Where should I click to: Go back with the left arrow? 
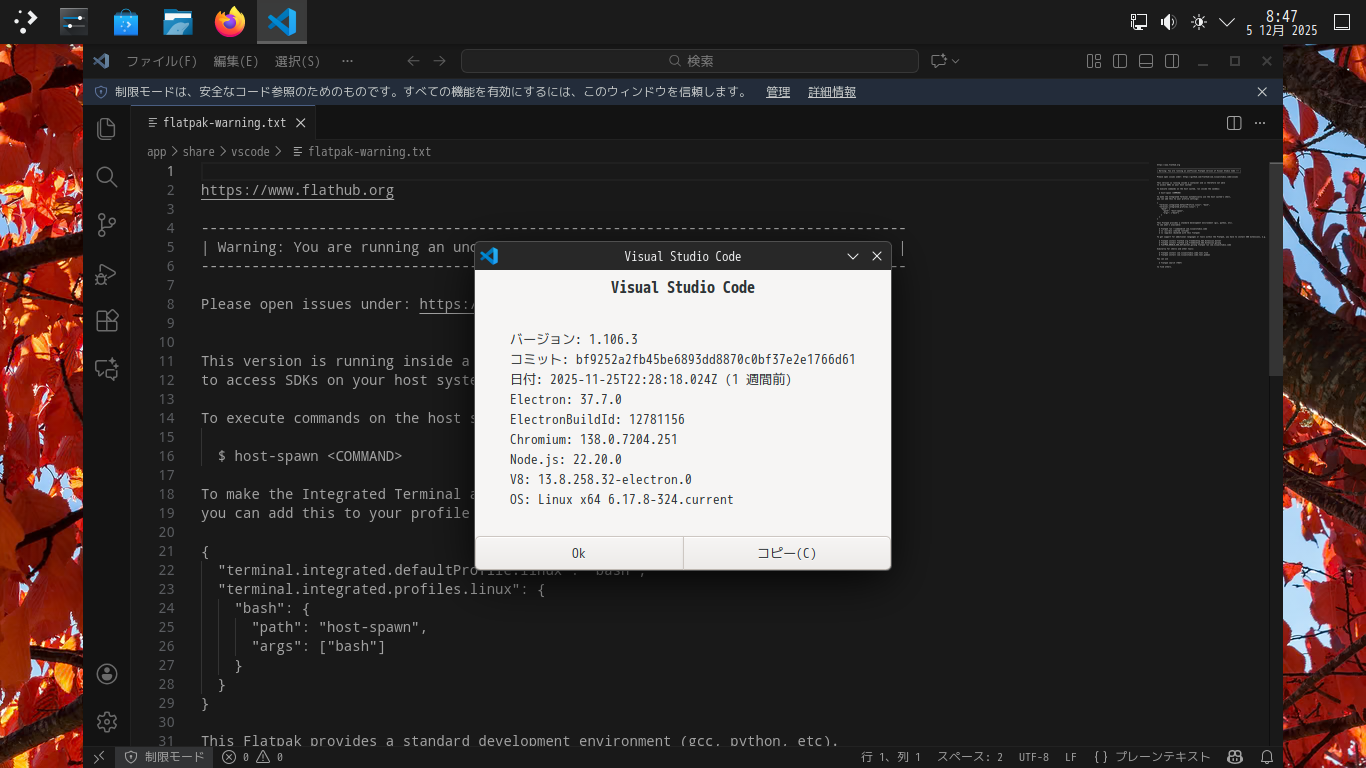click(413, 61)
